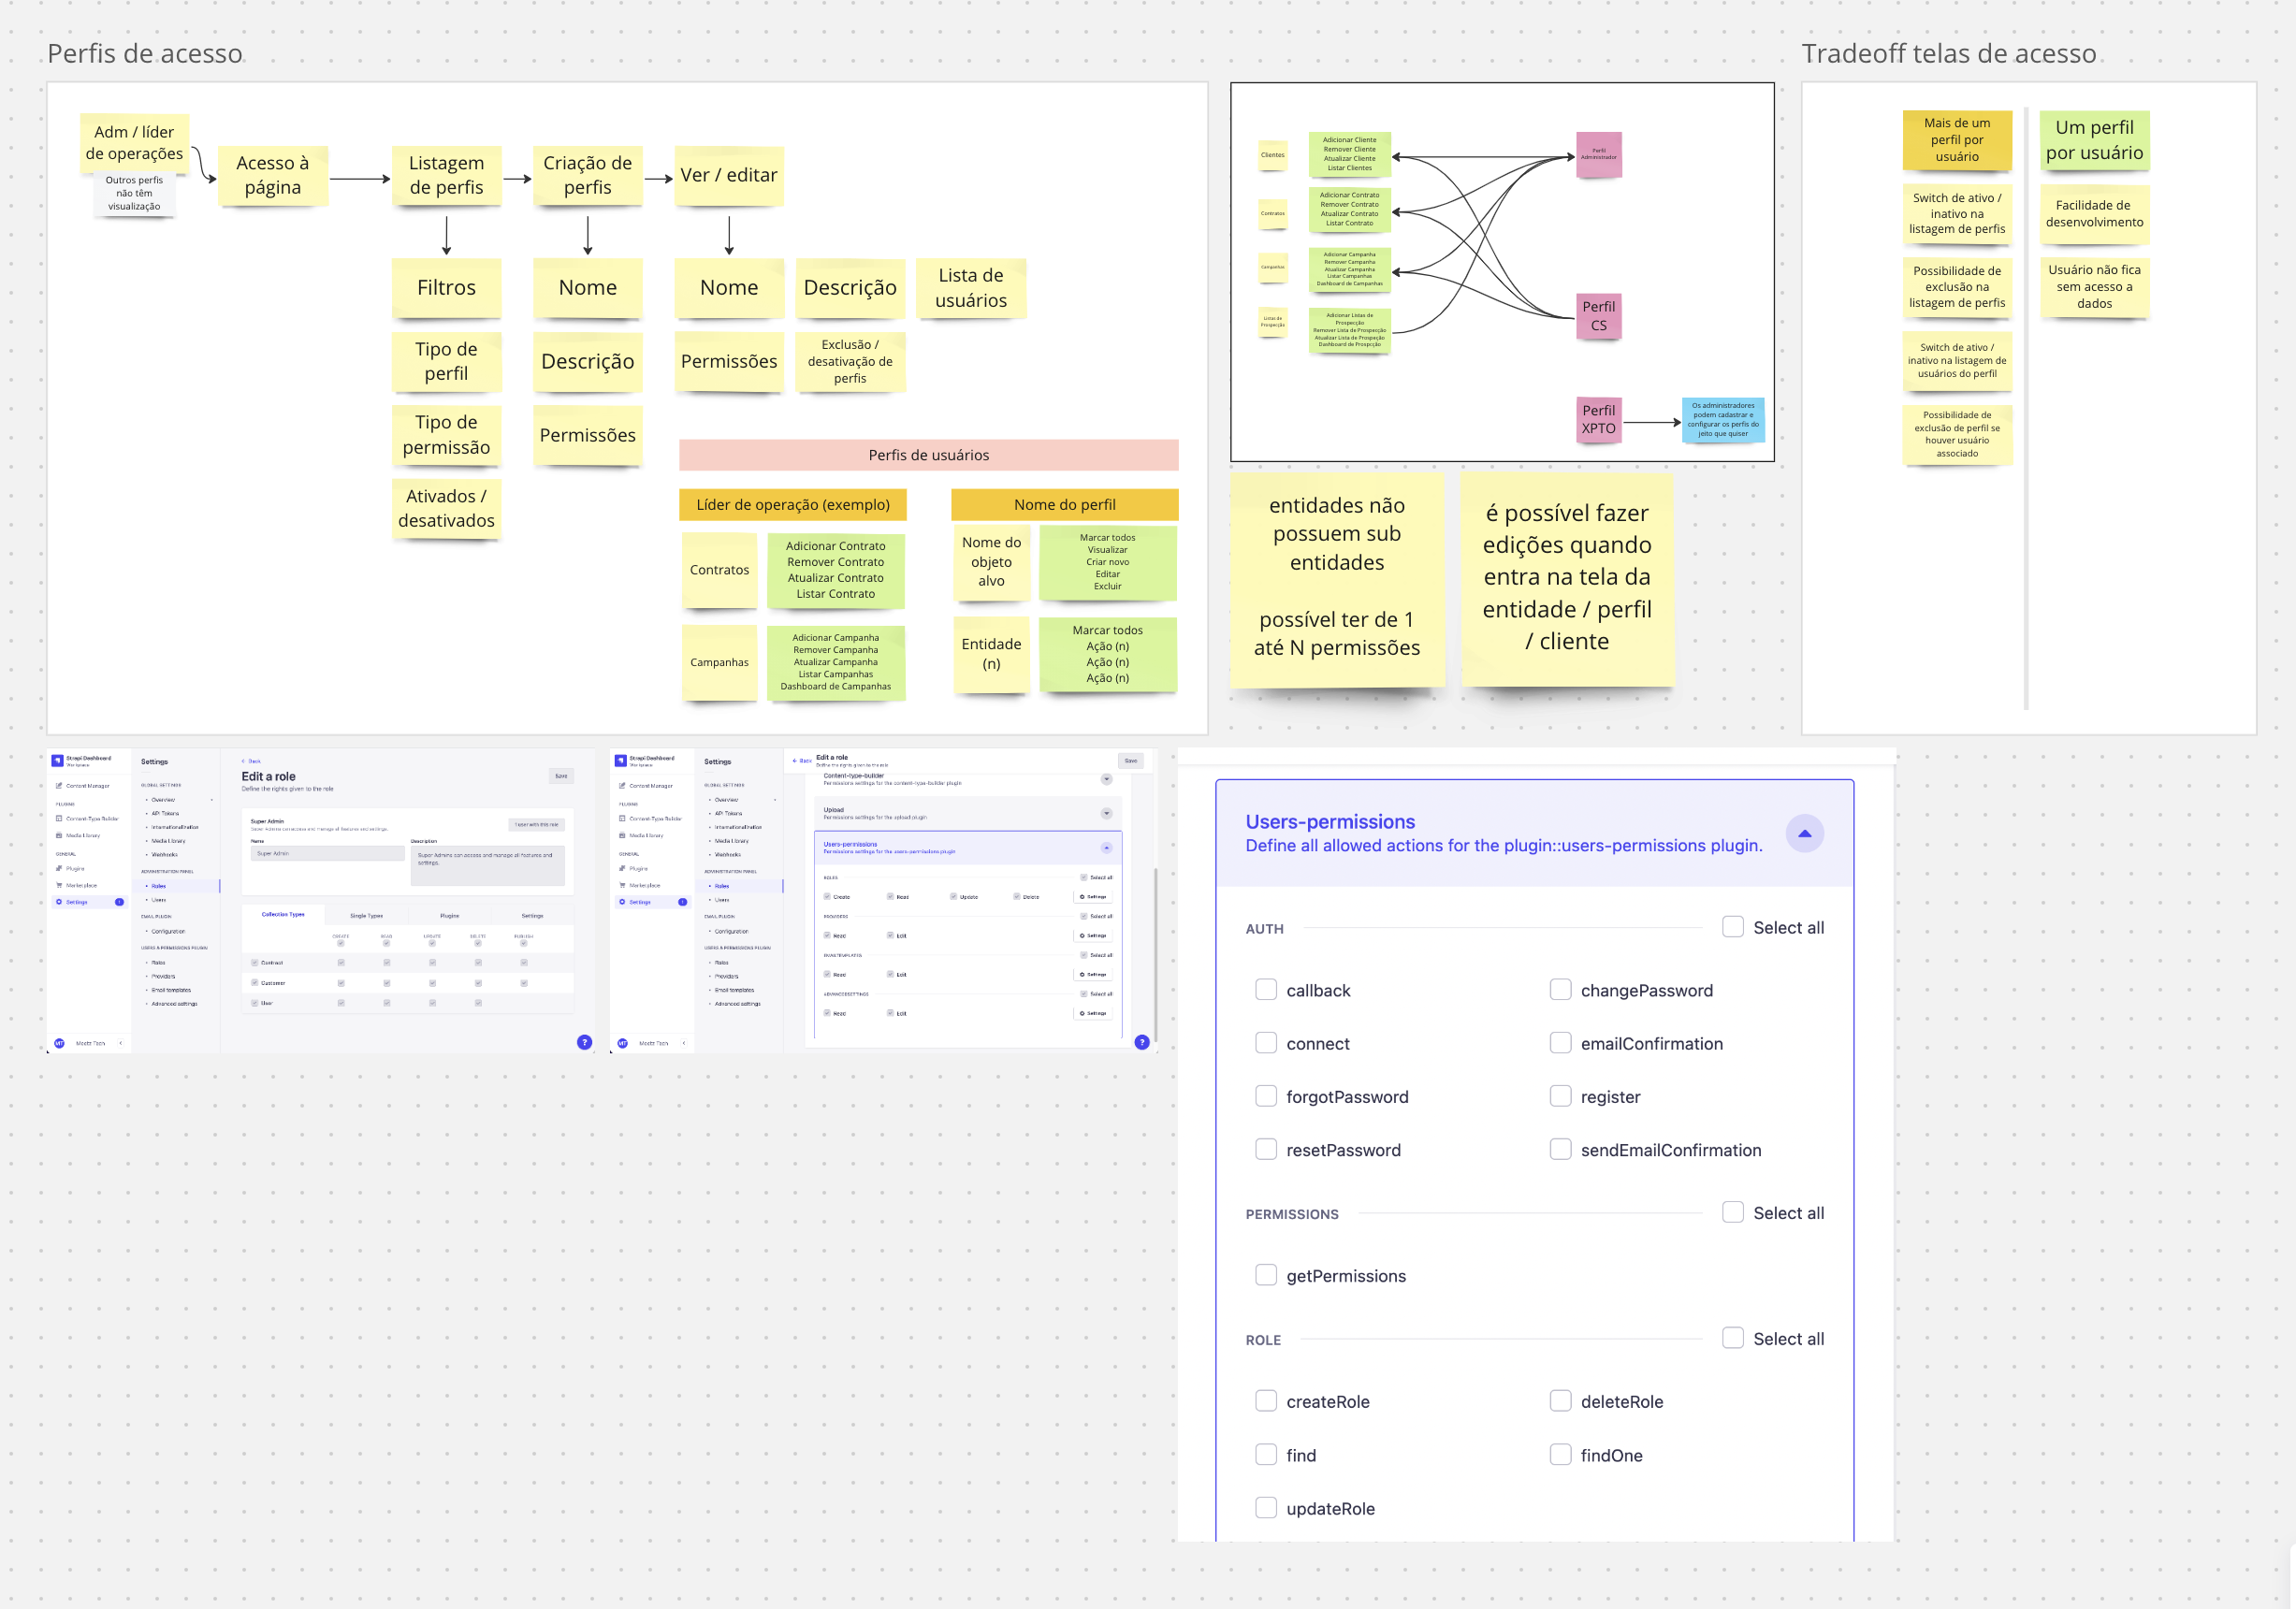
Task: Click Save button beside large Edit a role title
Action: click(x=561, y=776)
